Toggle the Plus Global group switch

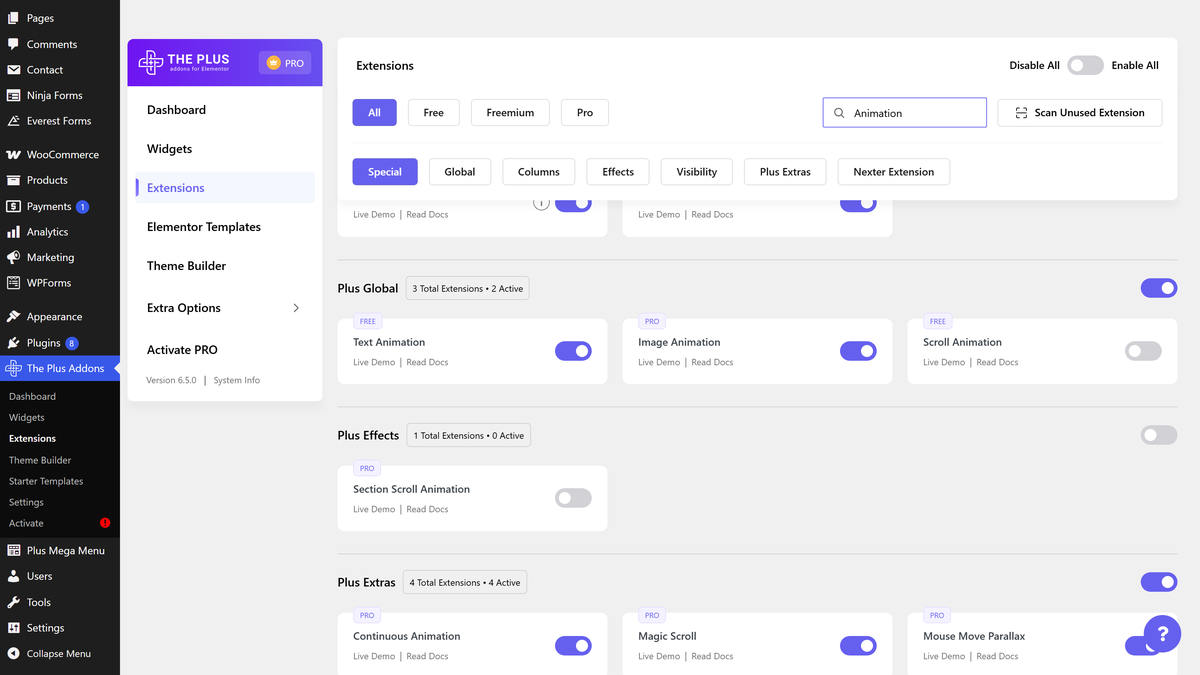pos(1159,288)
